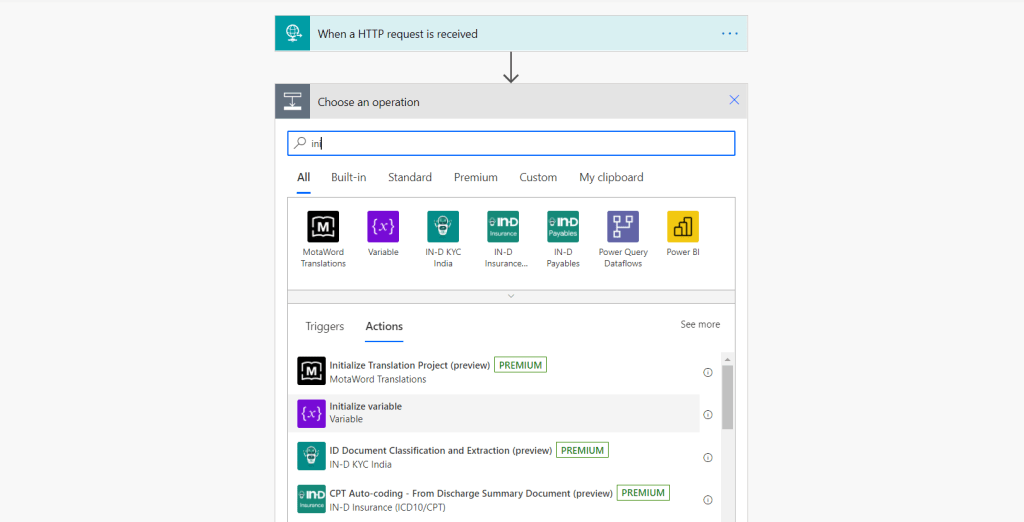Add the Initialize variable action
1024x522 pixels.
coord(366,412)
